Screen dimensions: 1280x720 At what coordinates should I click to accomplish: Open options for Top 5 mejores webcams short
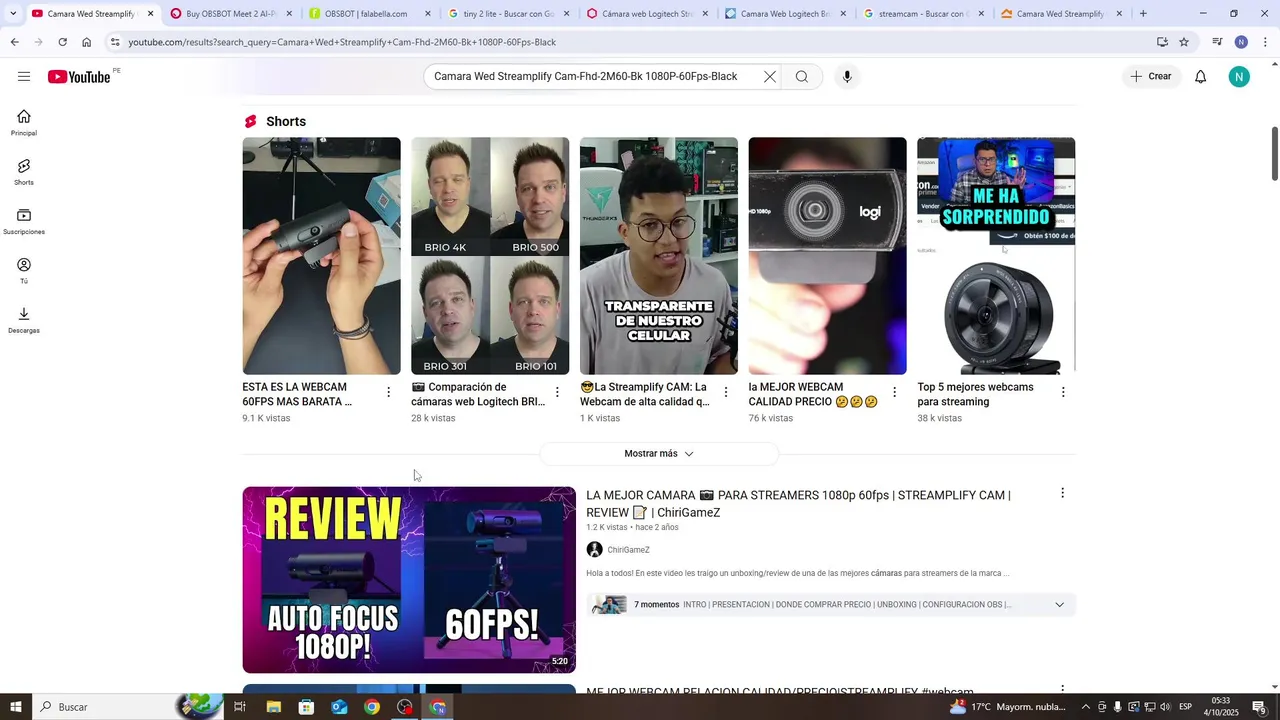click(1063, 392)
